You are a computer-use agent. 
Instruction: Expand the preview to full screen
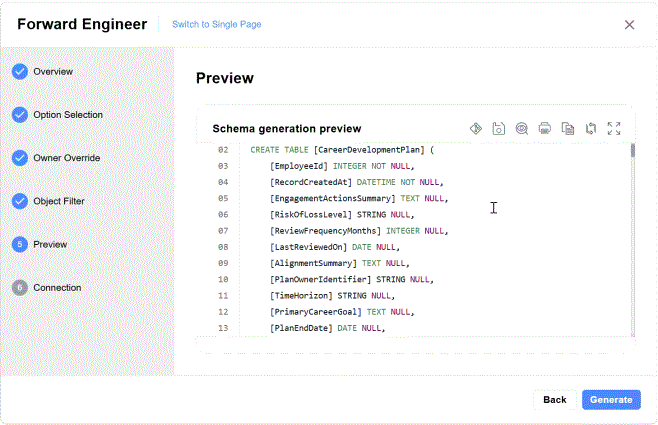point(614,128)
